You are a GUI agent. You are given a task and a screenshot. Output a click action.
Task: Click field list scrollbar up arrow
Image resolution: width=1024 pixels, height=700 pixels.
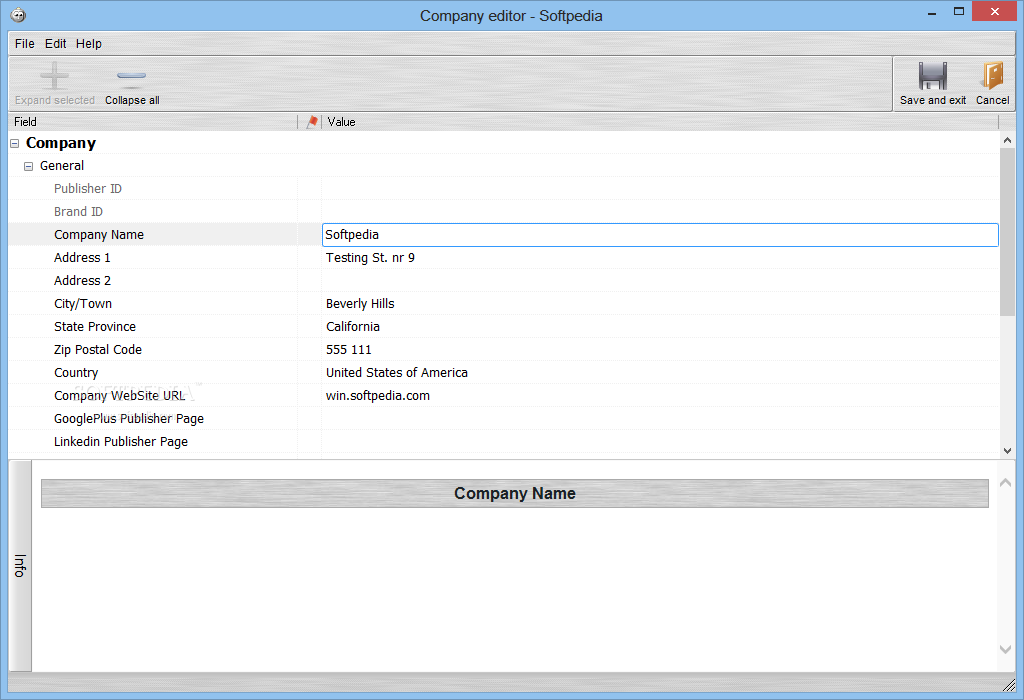(x=1007, y=140)
